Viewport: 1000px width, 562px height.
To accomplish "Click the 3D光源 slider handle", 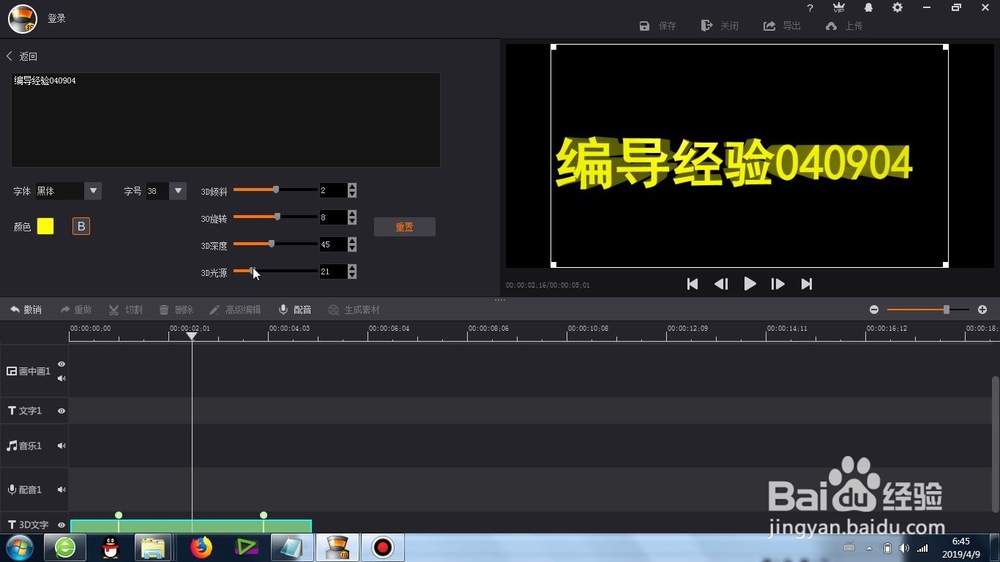I will click(x=251, y=271).
